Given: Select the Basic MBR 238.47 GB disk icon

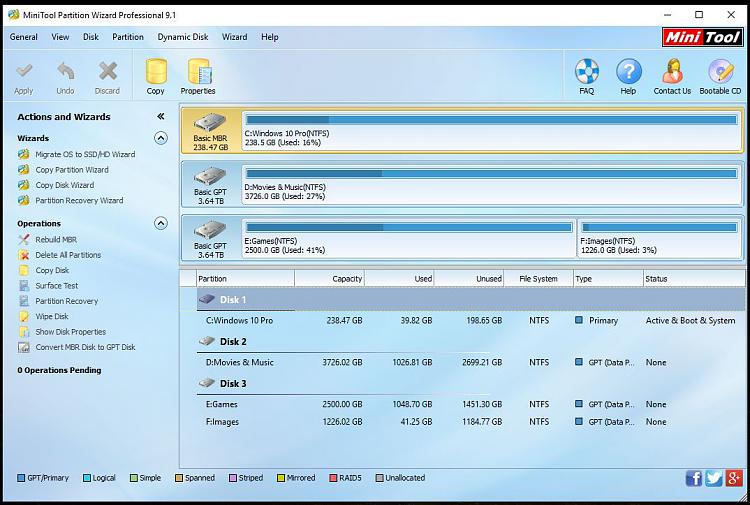Looking at the screenshot, I should pyautogui.click(x=210, y=130).
